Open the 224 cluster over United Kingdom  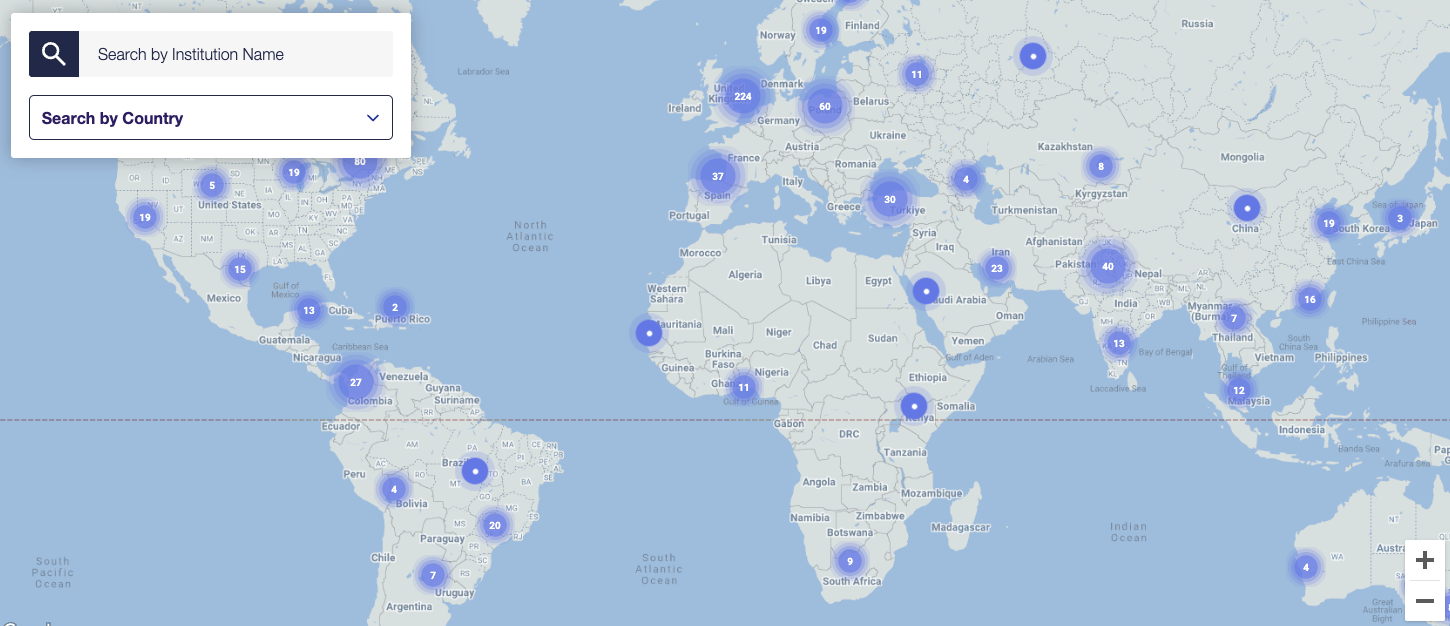(742, 97)
